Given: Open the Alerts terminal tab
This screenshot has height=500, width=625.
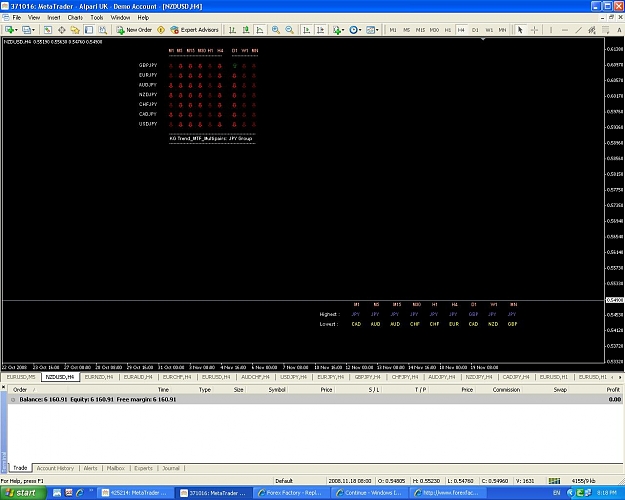Looking at the screenshot, I should (x=90, y=468).
